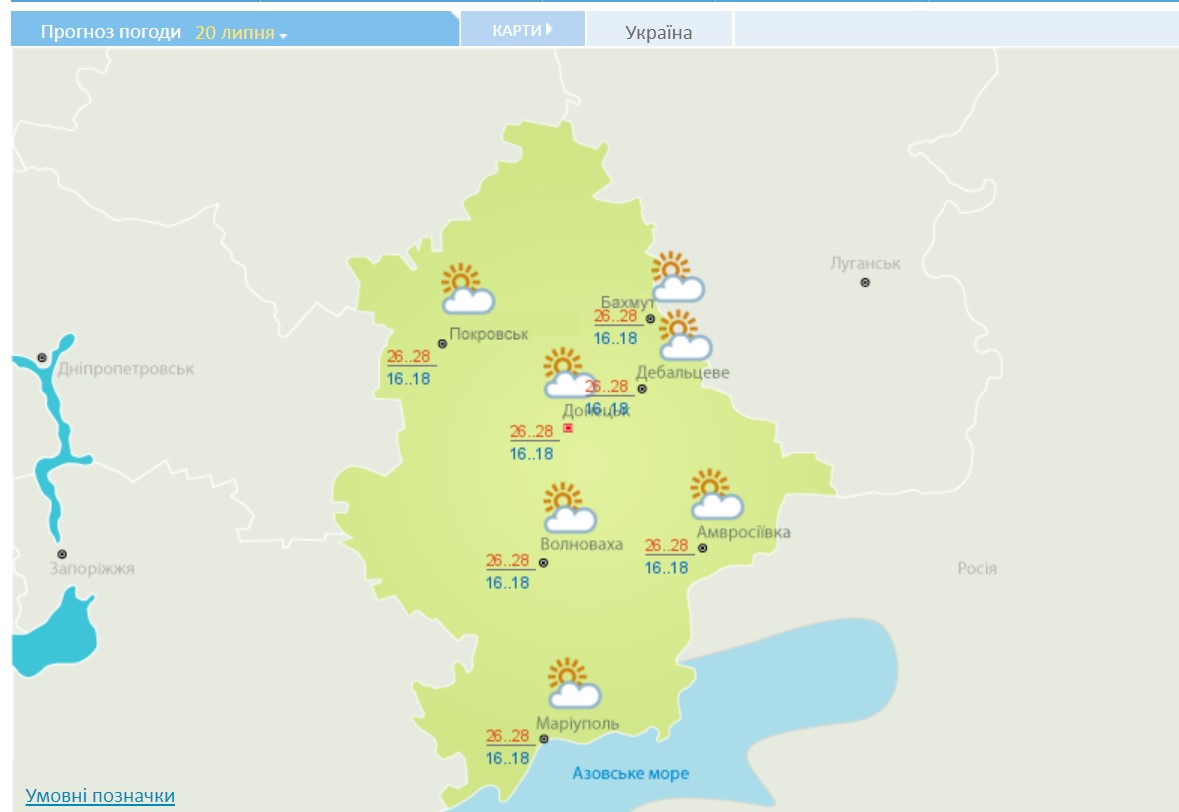The image size is (1179, 812).
Task: Click the weather icon above Амвросіївка
Action: click(x=717, y=494)
